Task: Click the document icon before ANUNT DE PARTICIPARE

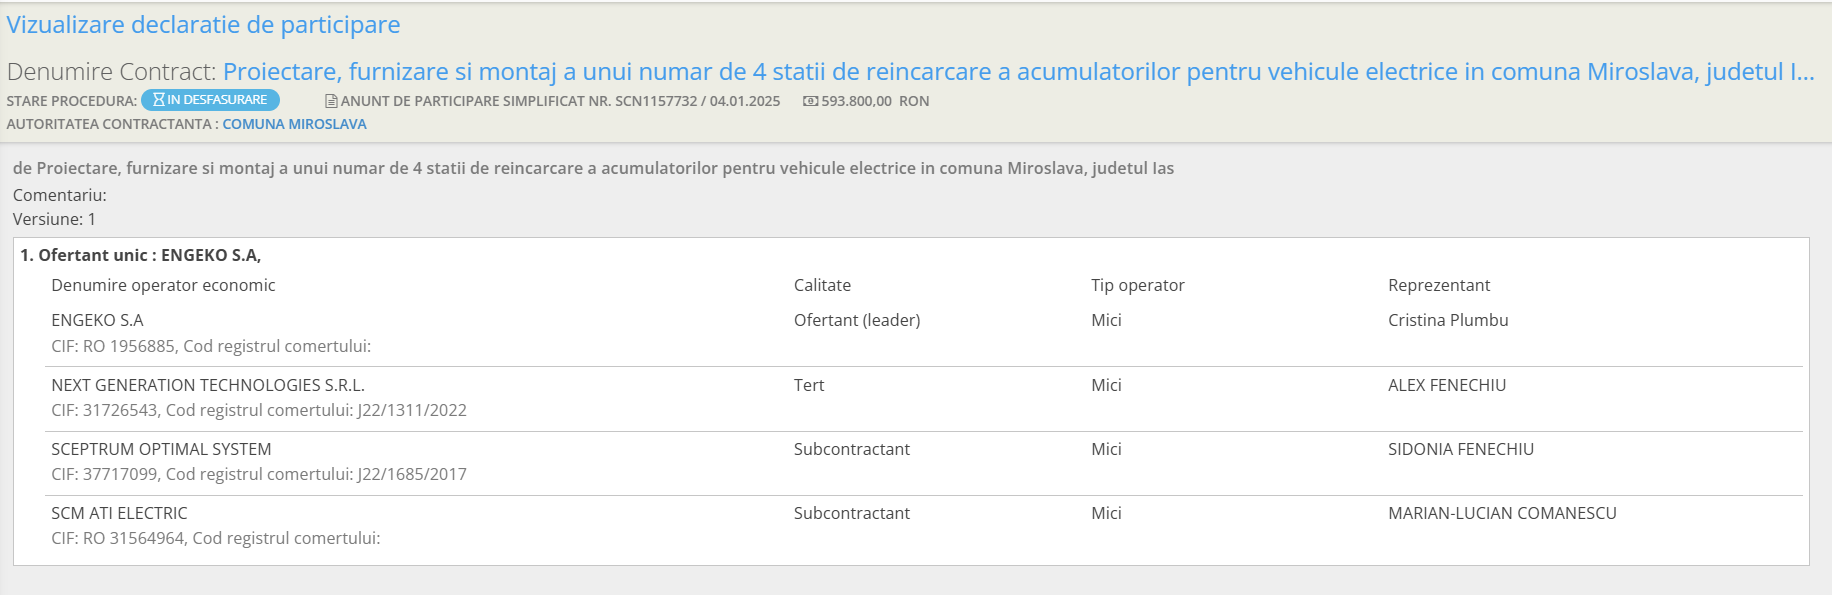Action: (331, 101)
